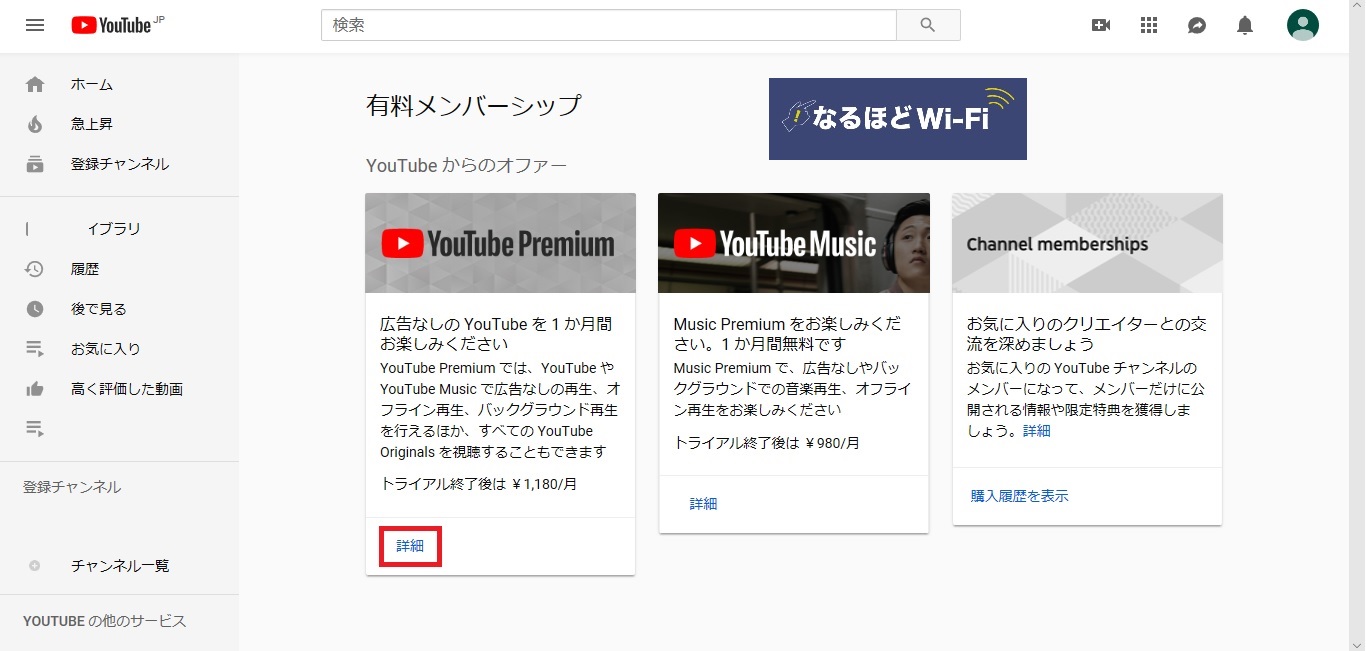Open the ホーム (Home) icon in the sidebar
Screen dimensions: 1366x651
click(x=35, y=84)
